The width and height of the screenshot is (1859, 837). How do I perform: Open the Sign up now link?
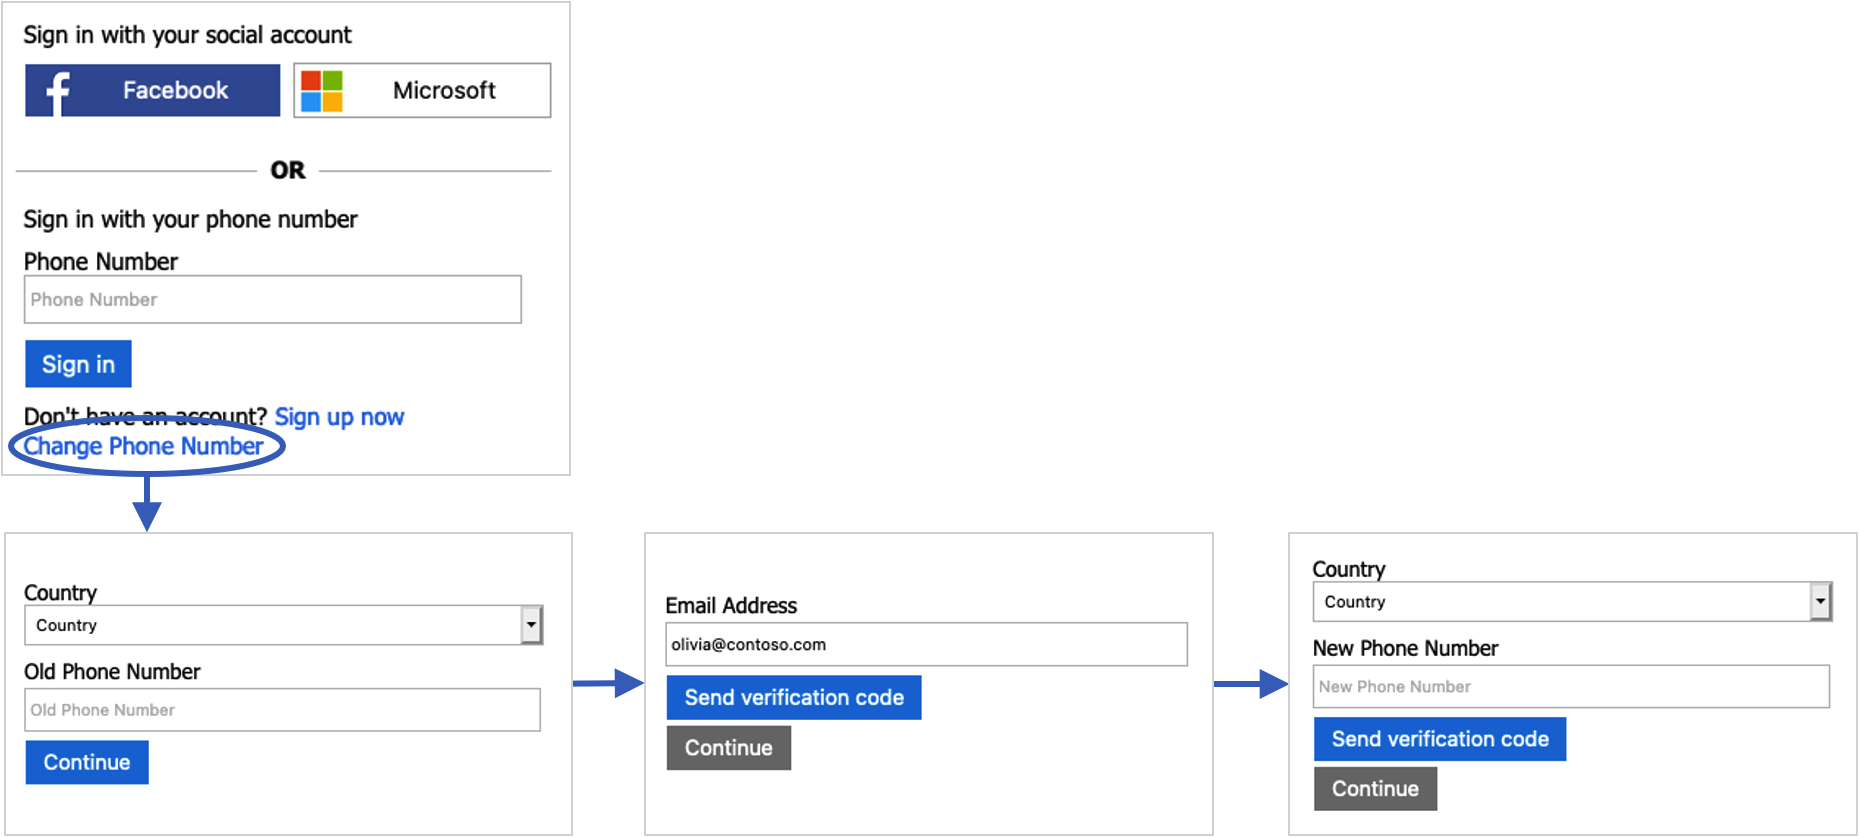339,417
